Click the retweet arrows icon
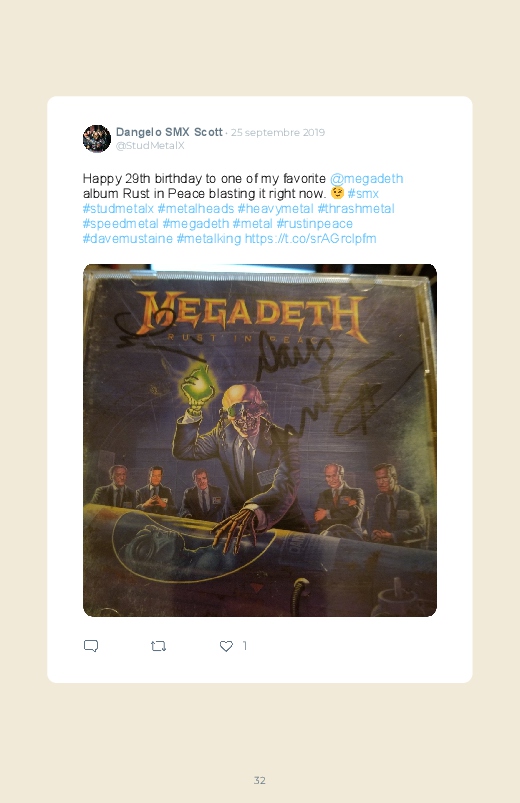This screenshot has height=803, width=520. coord(158,646)
